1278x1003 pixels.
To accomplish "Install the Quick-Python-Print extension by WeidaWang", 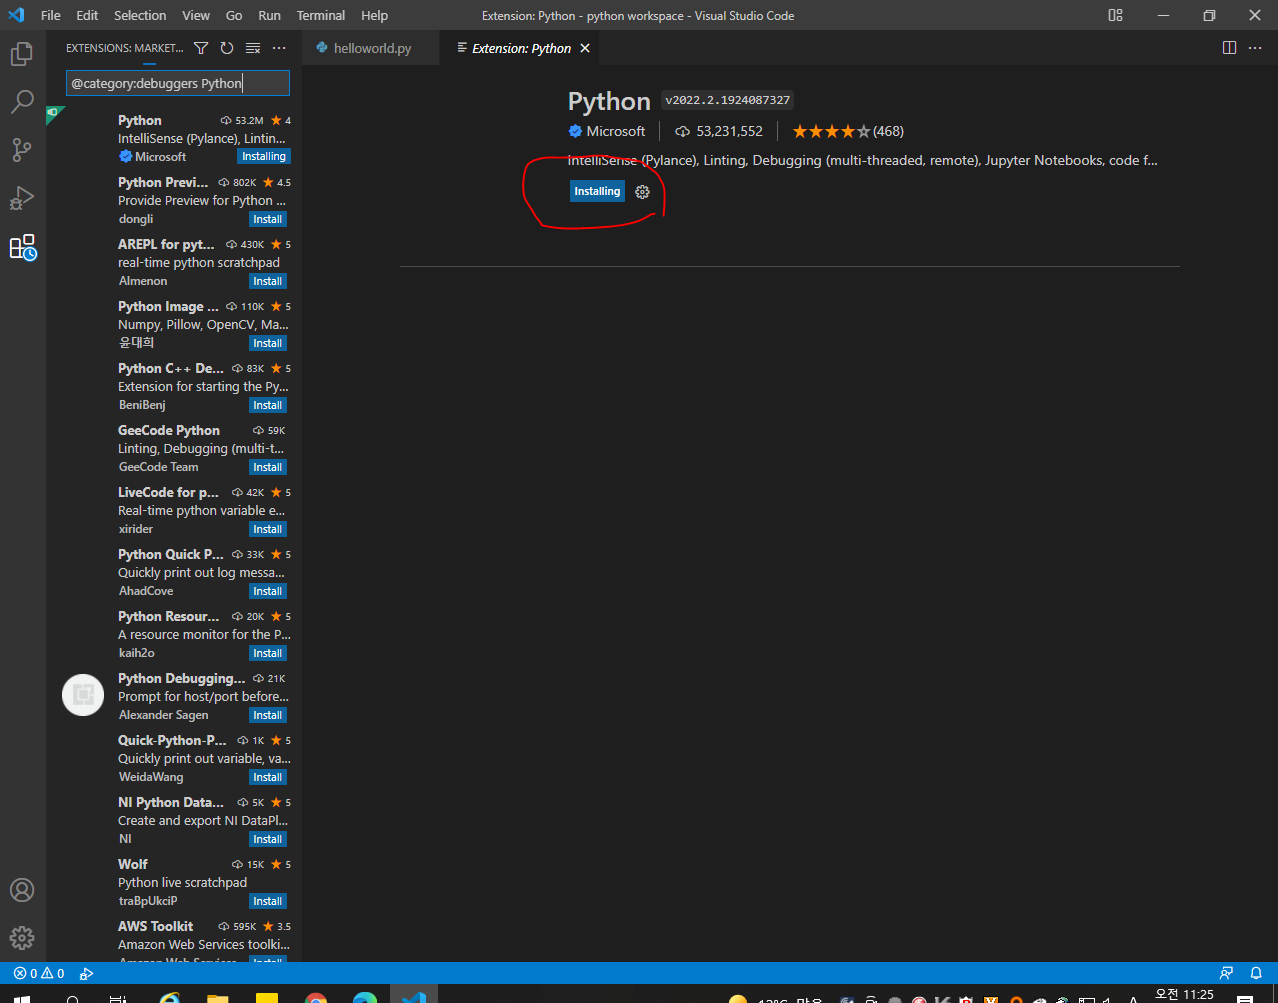I will pyautogui.click(x=268, y=777).
